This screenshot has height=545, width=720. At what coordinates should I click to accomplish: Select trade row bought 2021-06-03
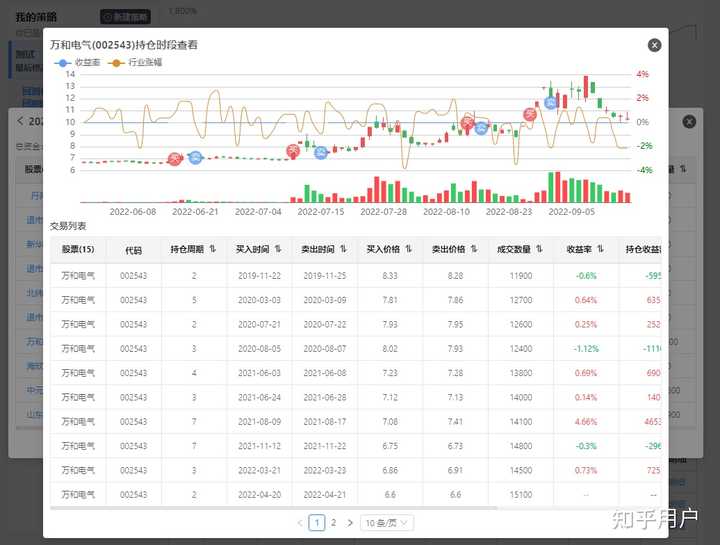(356, 373)
